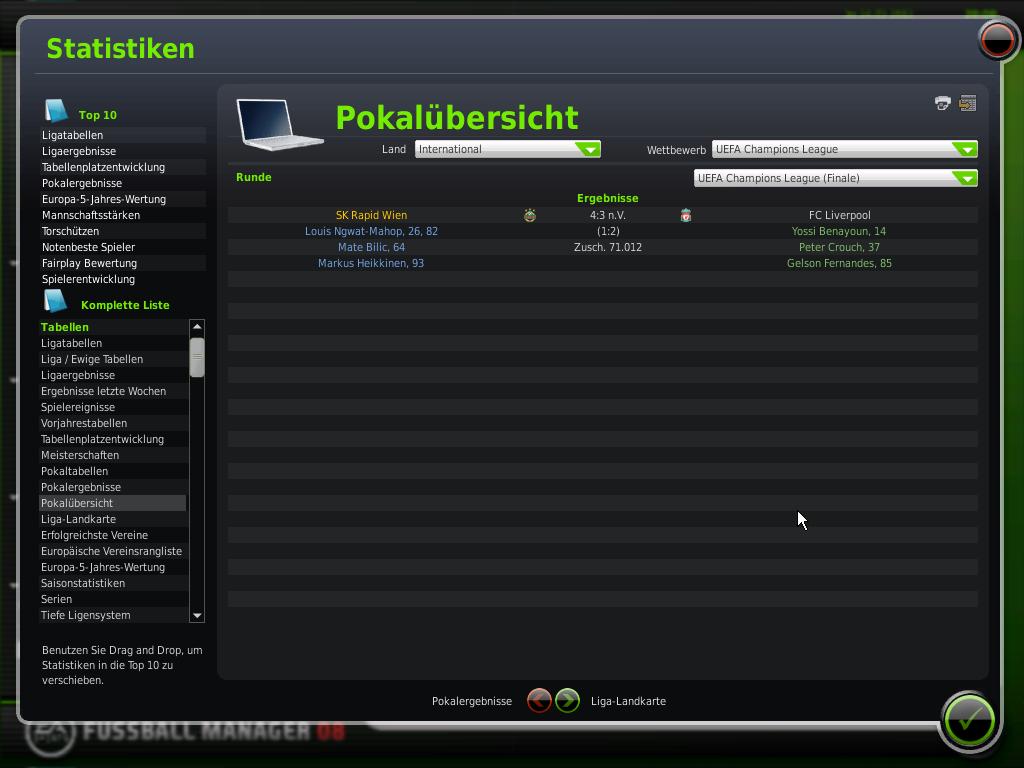Open Europäische Vereinsrangliste entry
Image resolution: width=1024 pixels, height=768 pixels.
pos(111,551)
